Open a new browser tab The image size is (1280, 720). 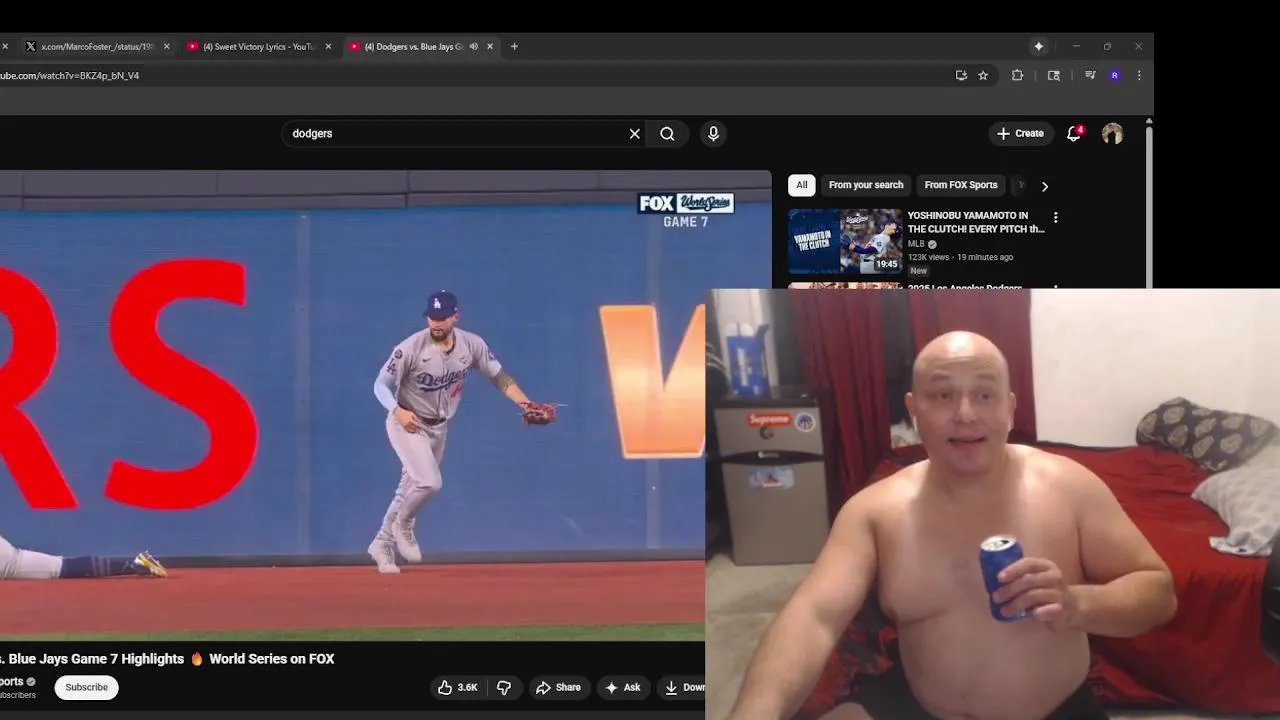514,46
